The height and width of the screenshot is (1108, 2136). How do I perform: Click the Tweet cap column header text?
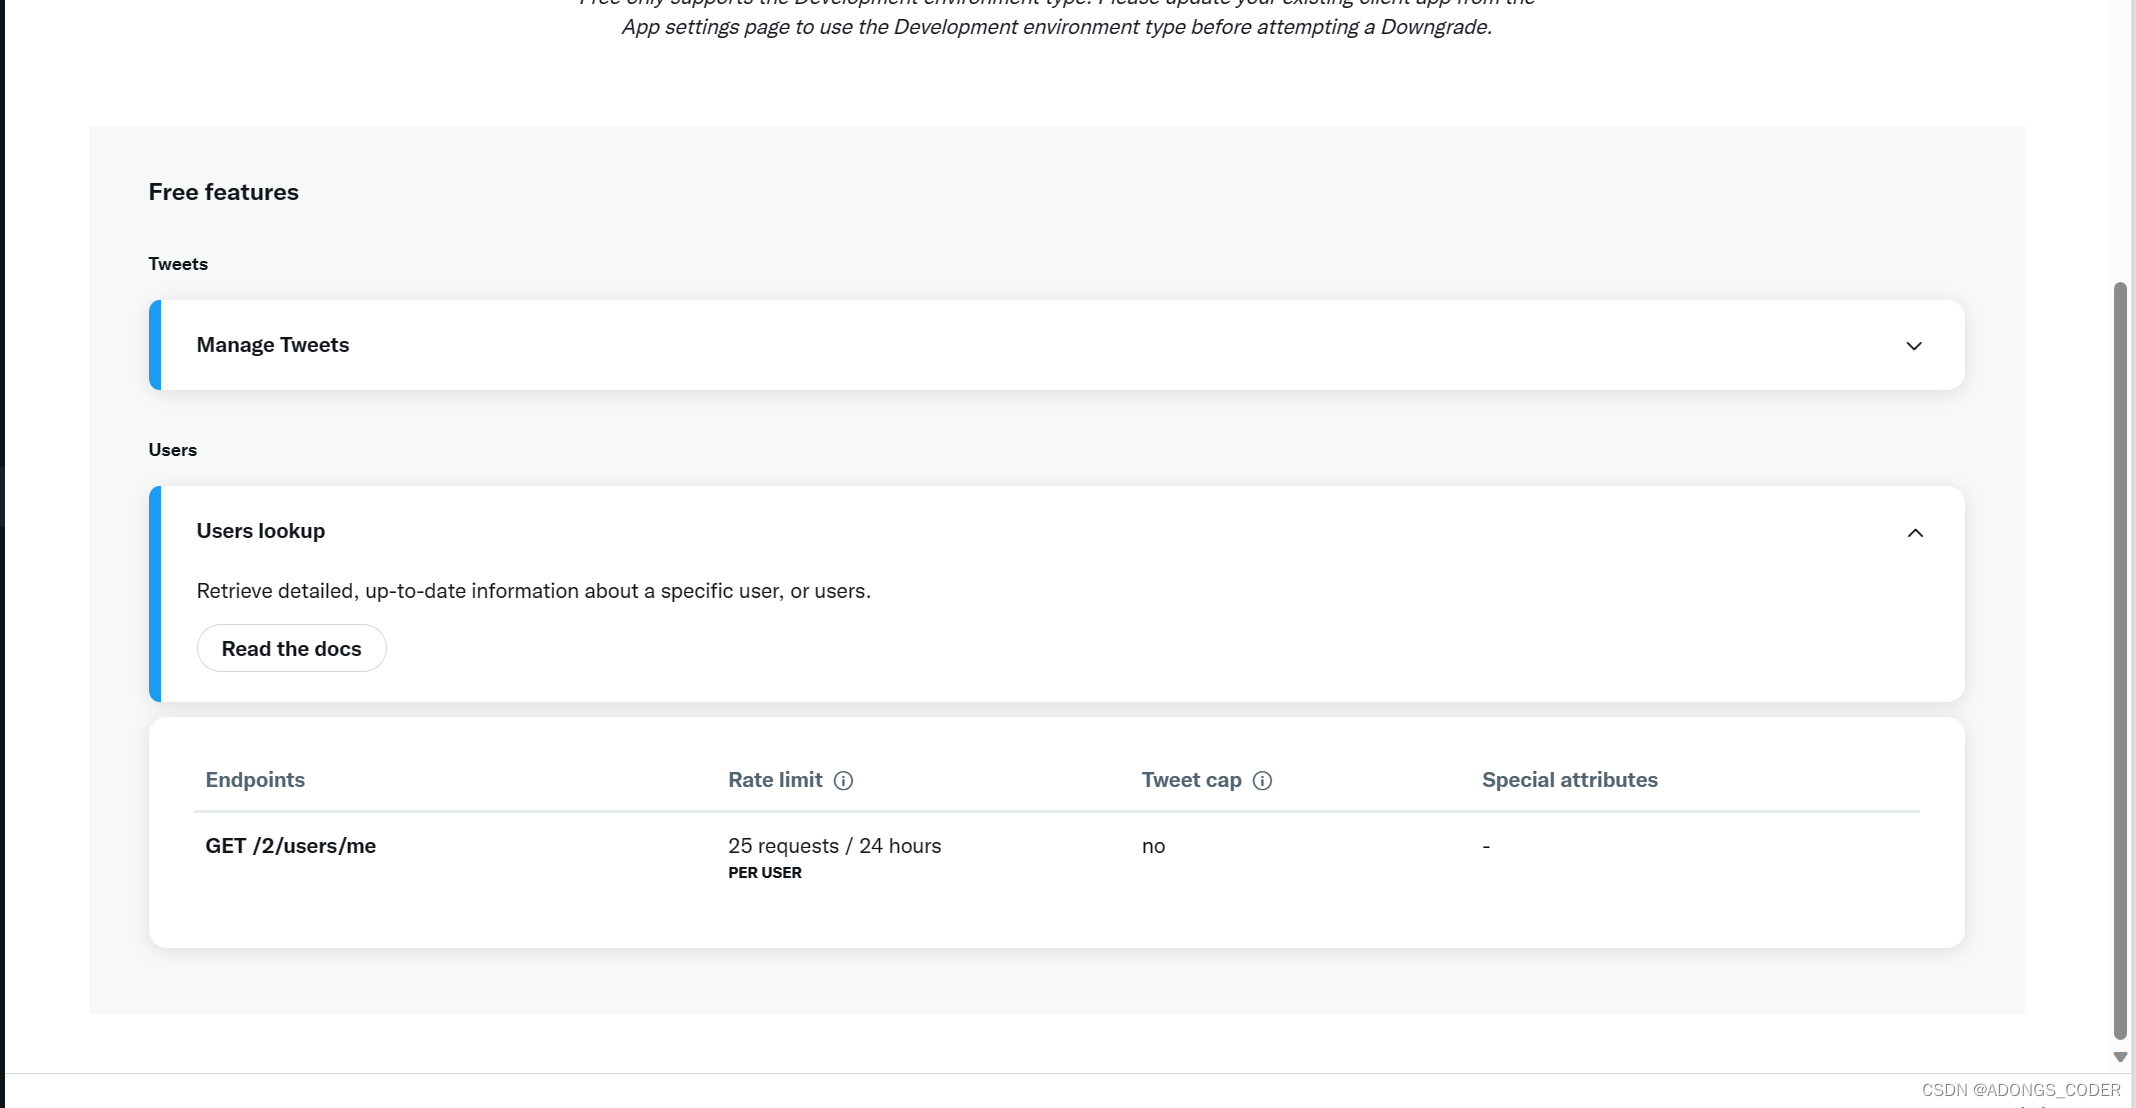[1191, 780]
